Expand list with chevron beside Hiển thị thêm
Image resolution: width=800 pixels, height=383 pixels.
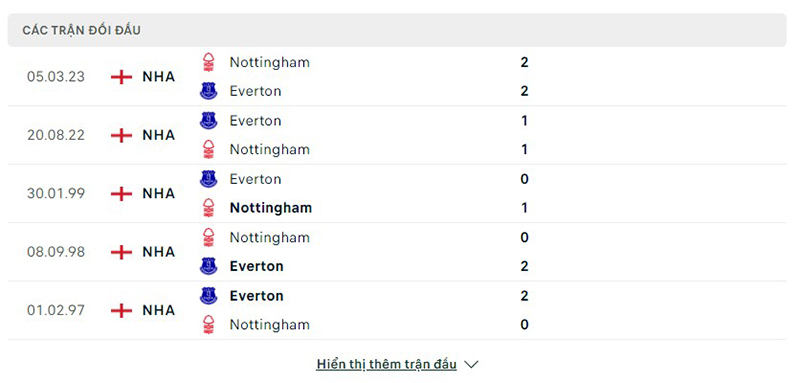click(471, 365)
